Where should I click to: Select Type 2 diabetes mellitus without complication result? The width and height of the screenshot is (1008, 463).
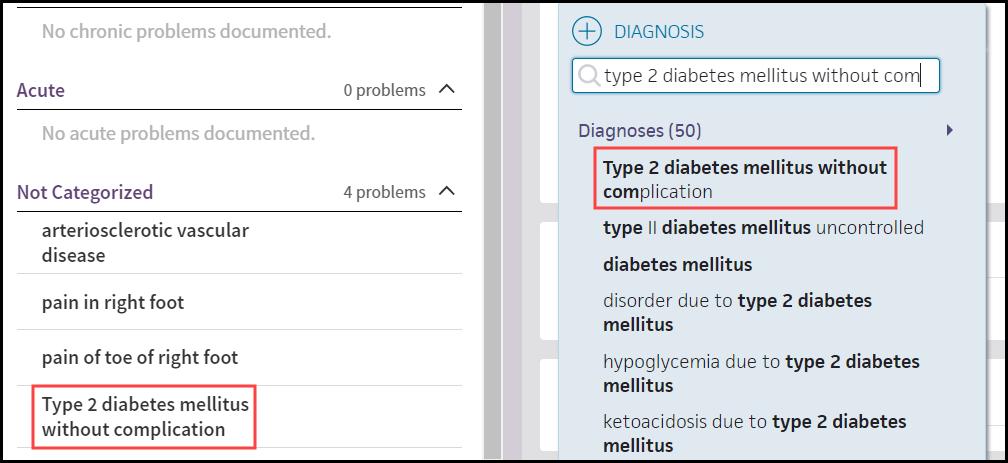point(745,179)
